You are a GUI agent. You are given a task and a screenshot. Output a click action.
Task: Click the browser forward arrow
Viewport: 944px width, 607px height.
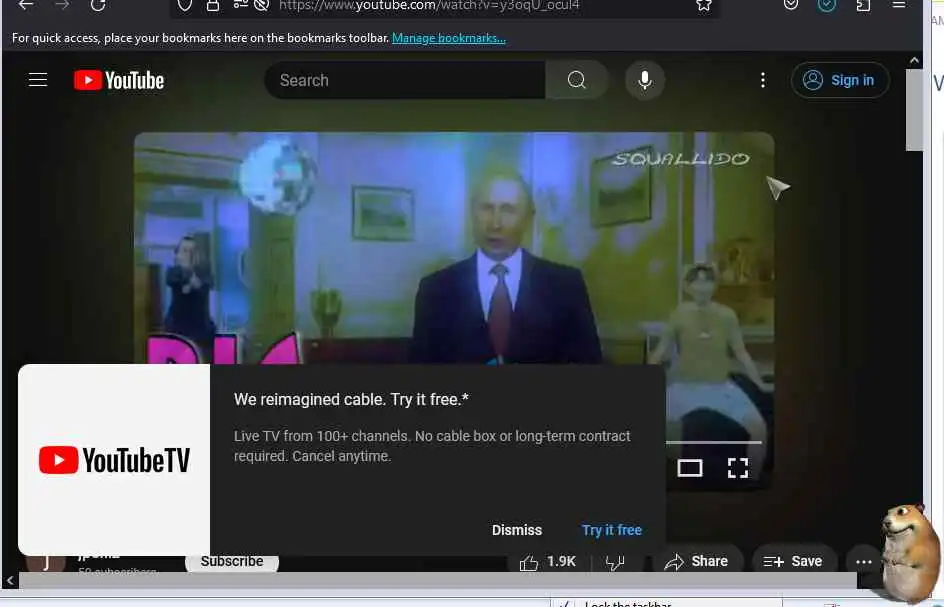[x=62, y=5]
